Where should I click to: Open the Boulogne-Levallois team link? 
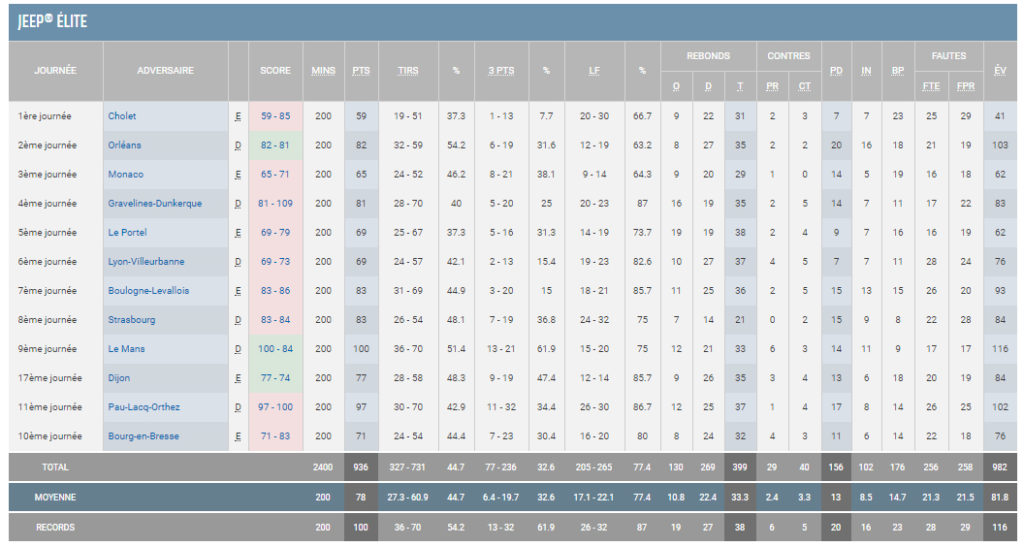click(148, 290)
